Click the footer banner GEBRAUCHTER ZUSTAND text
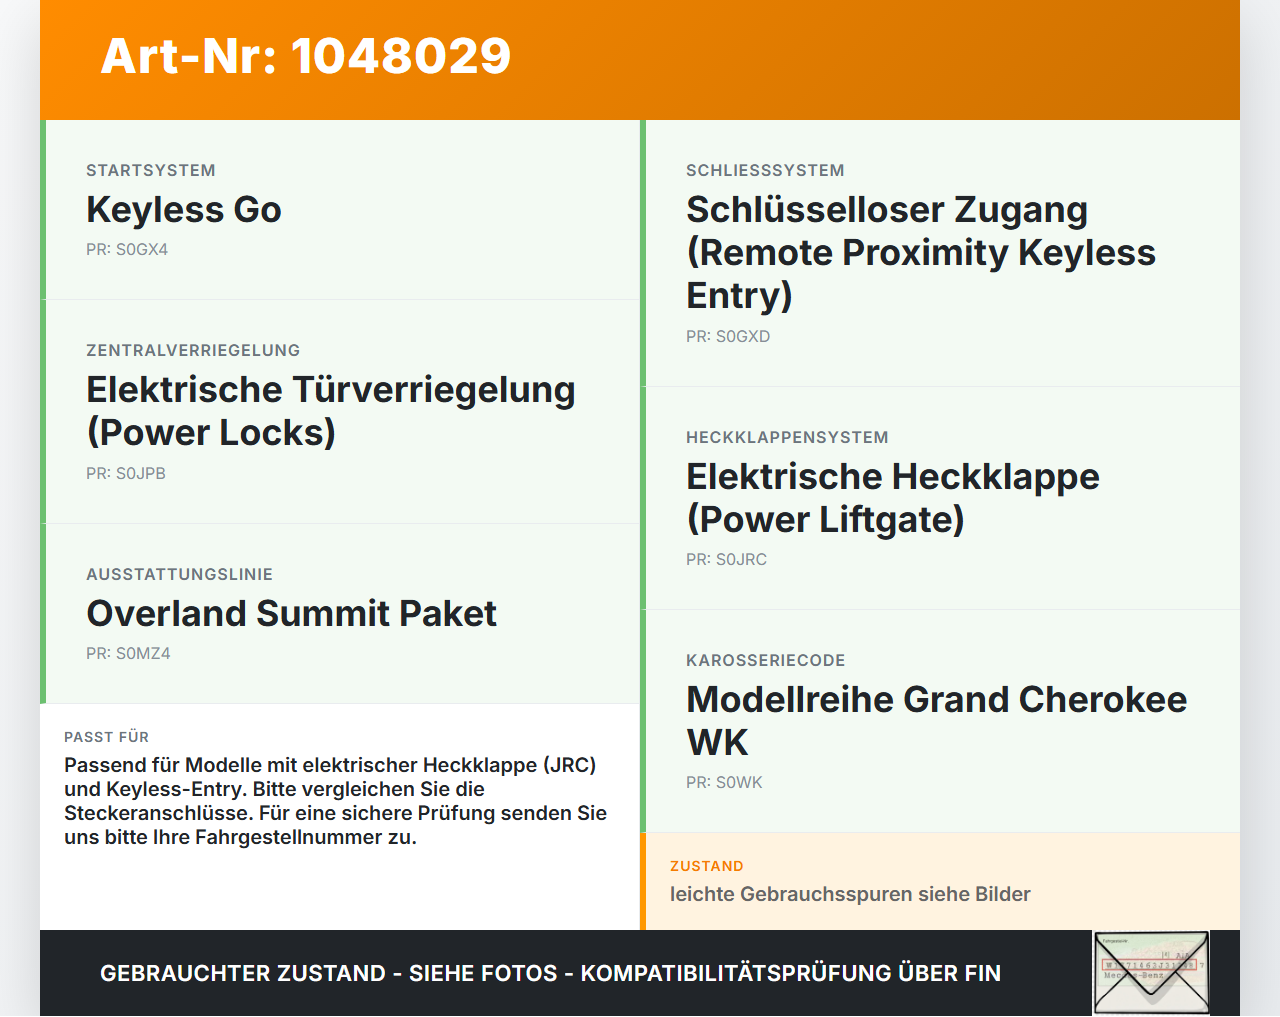The image size is (1280, 1017). tap(550, 973)
